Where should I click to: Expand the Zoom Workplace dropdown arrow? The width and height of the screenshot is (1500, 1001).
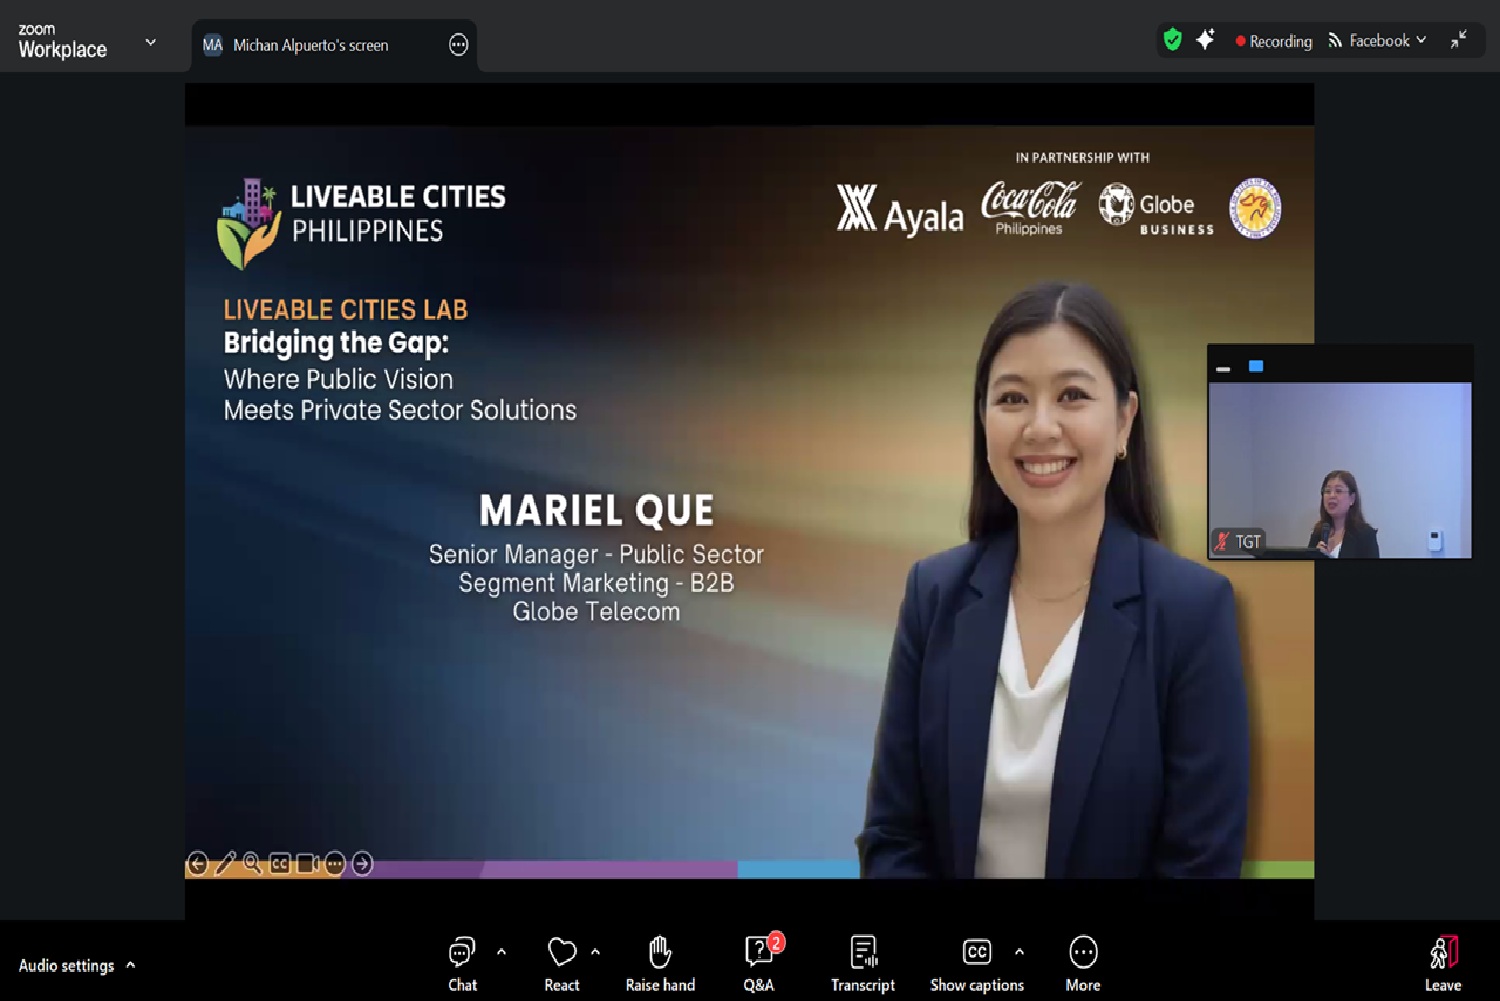click(x=151, y=42)
